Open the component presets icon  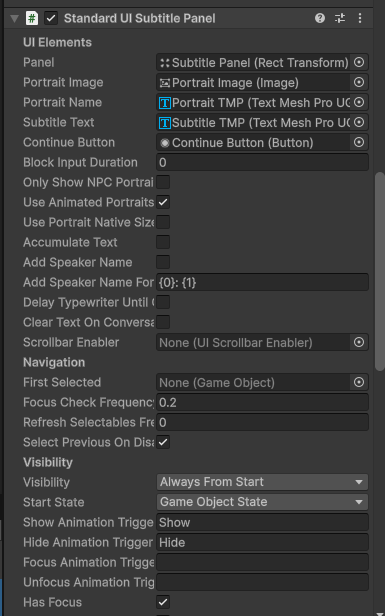coord(340,18)
